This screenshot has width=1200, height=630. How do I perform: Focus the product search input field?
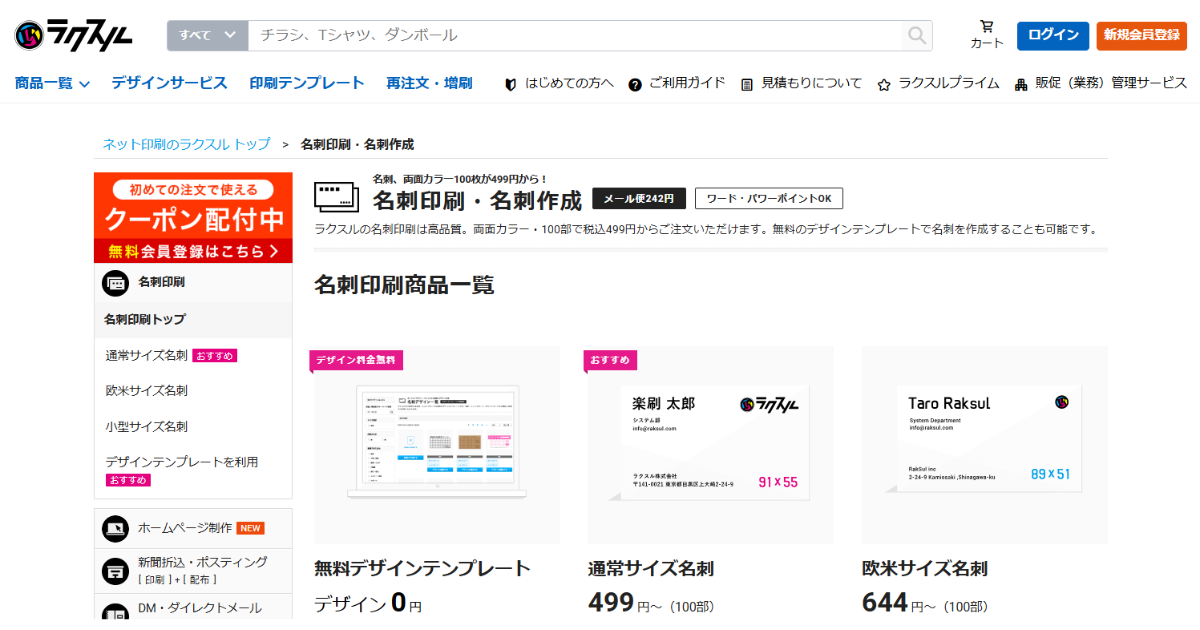pos(575,36)
